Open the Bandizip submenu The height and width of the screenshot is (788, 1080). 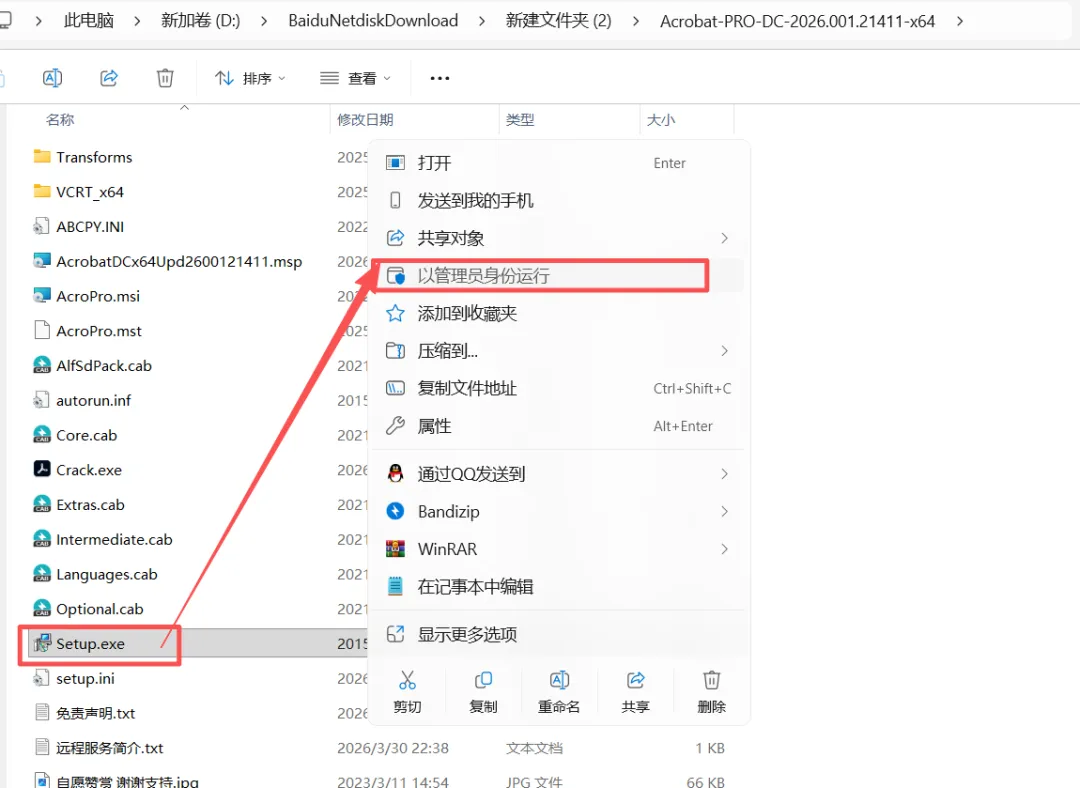559,511
